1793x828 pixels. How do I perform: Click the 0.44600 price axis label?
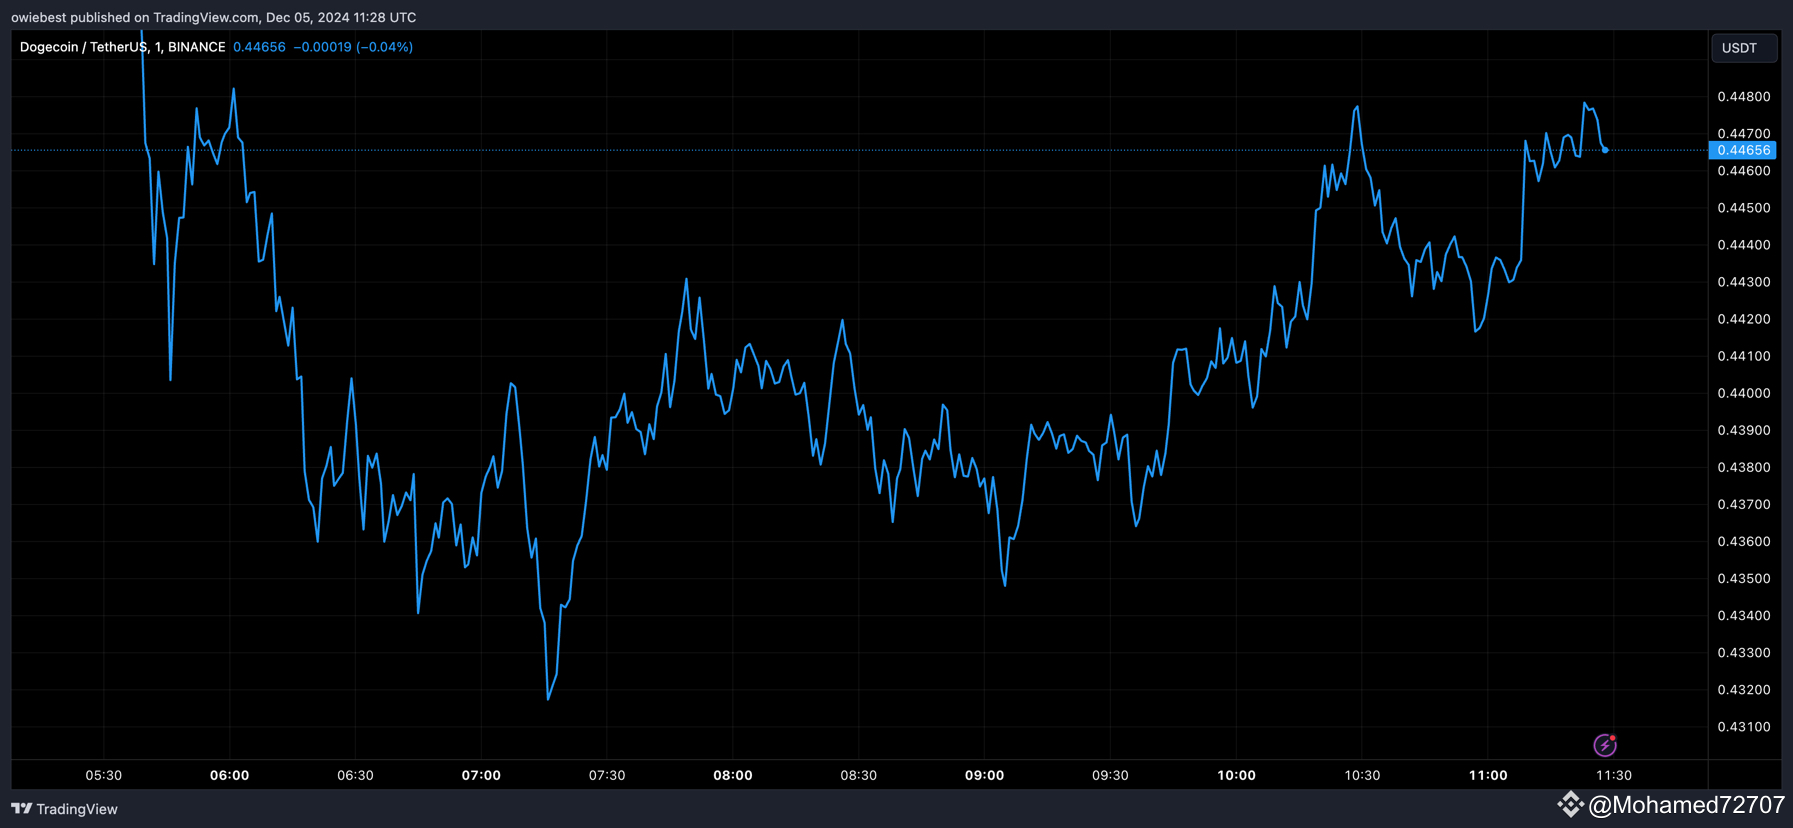1743,171
